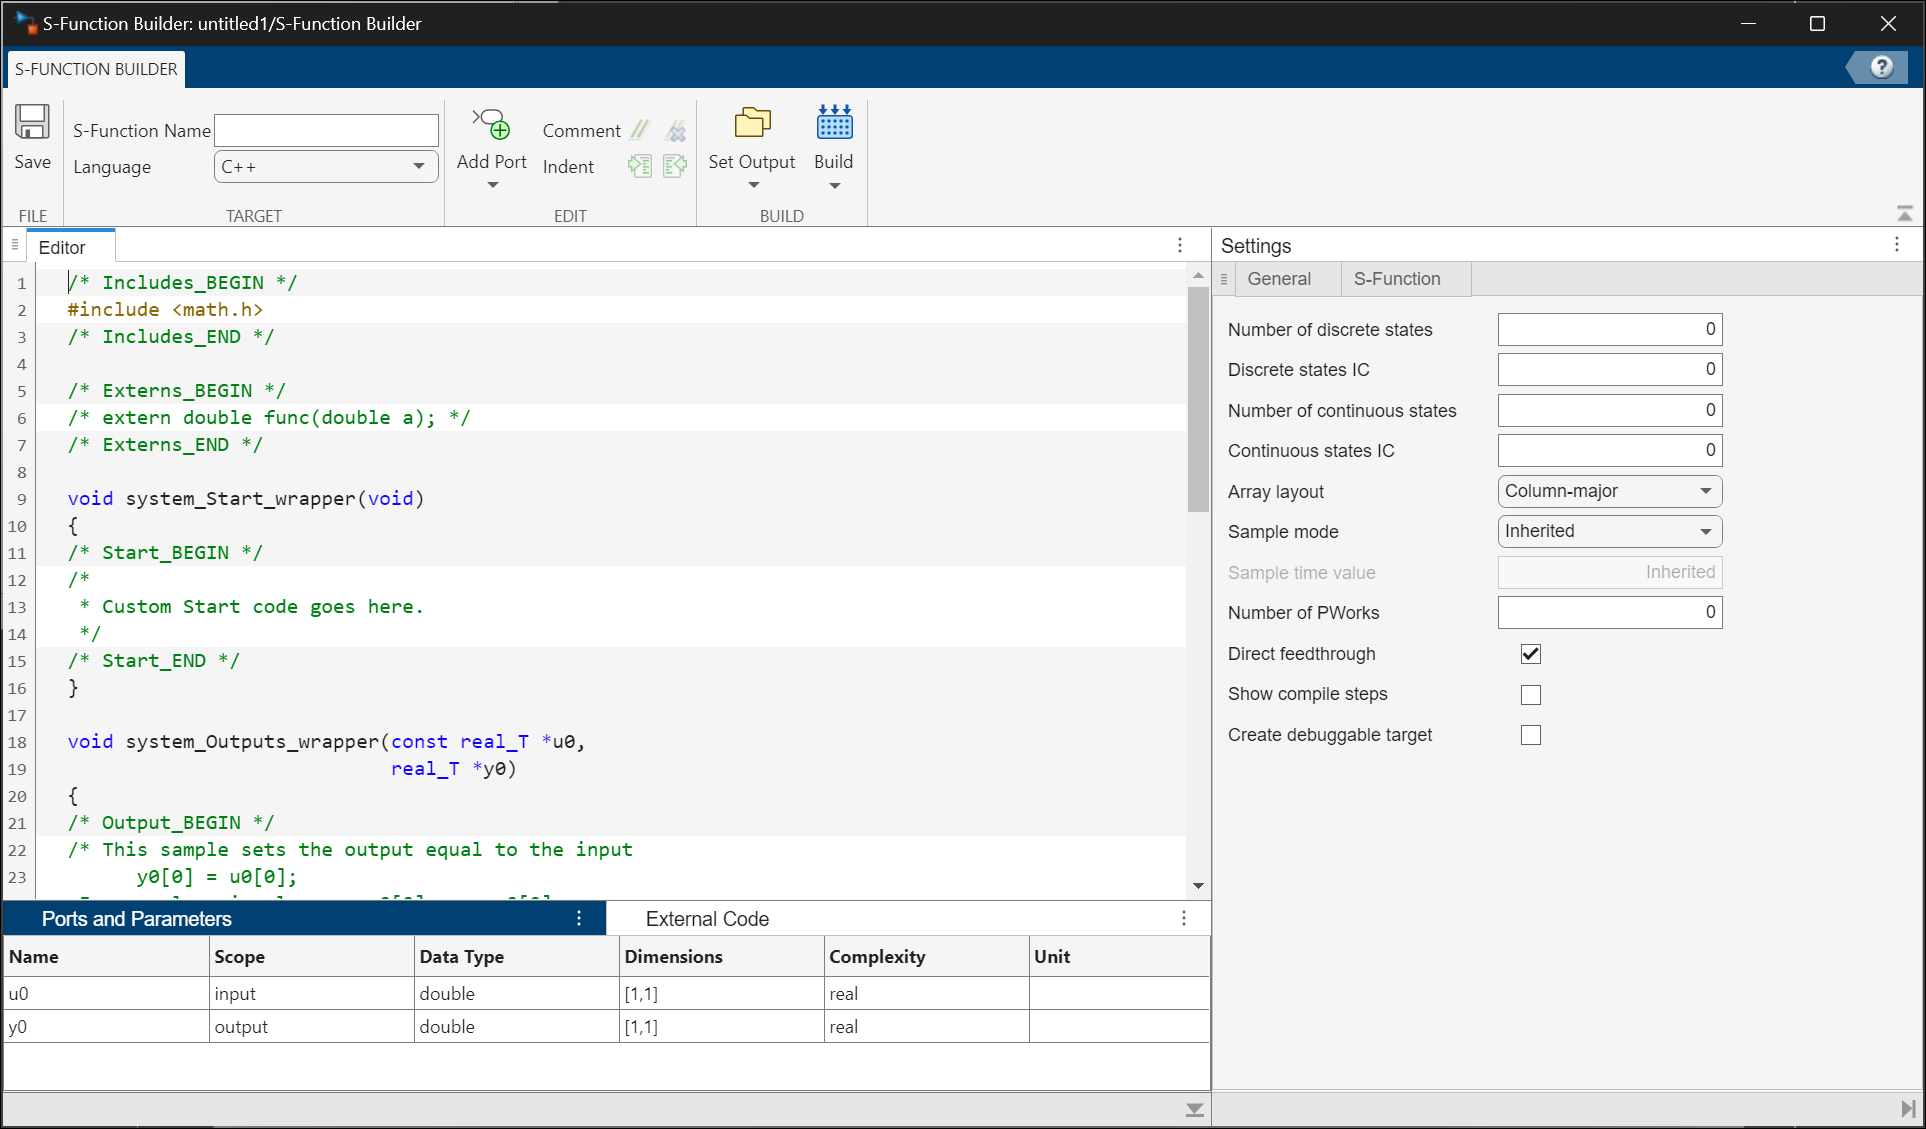Click the Save icon
This screenshot has height=1129, width=1926.
click(32, 123)
